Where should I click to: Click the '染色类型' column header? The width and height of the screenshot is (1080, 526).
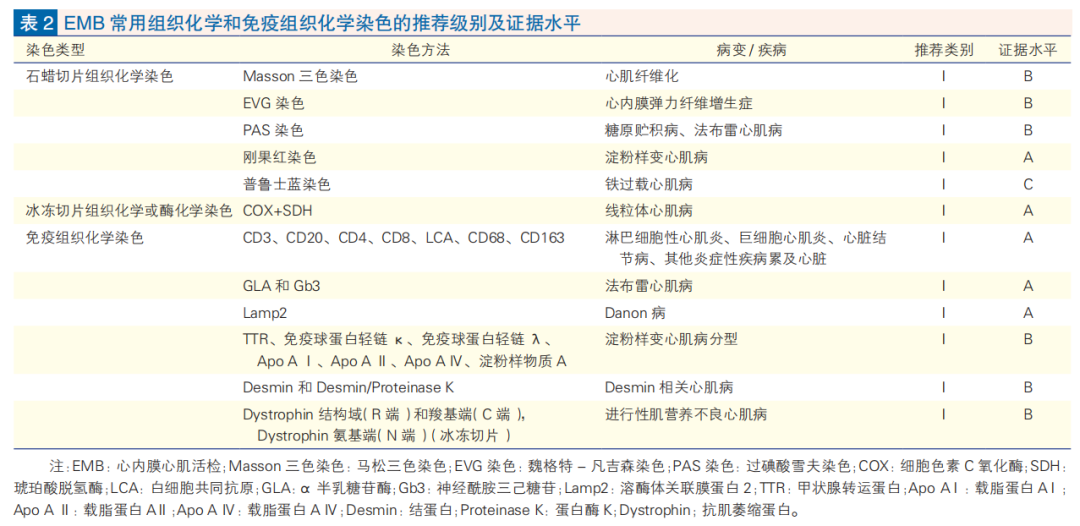coord(55,50)
